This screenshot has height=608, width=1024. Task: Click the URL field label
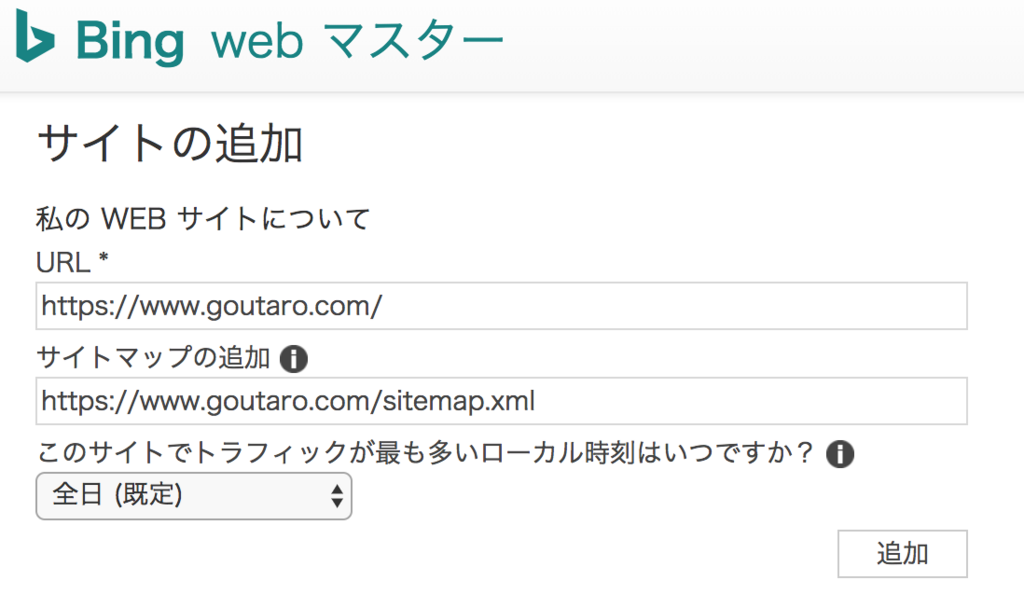point(63,263)
